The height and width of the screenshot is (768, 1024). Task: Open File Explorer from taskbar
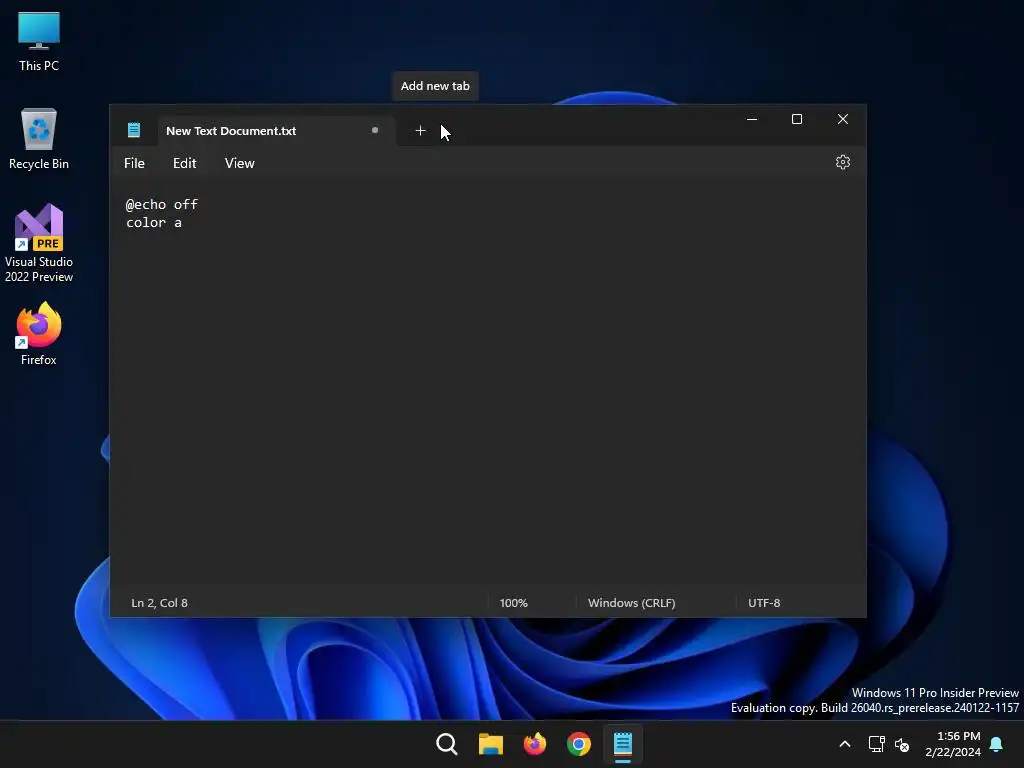pos(490,744)
